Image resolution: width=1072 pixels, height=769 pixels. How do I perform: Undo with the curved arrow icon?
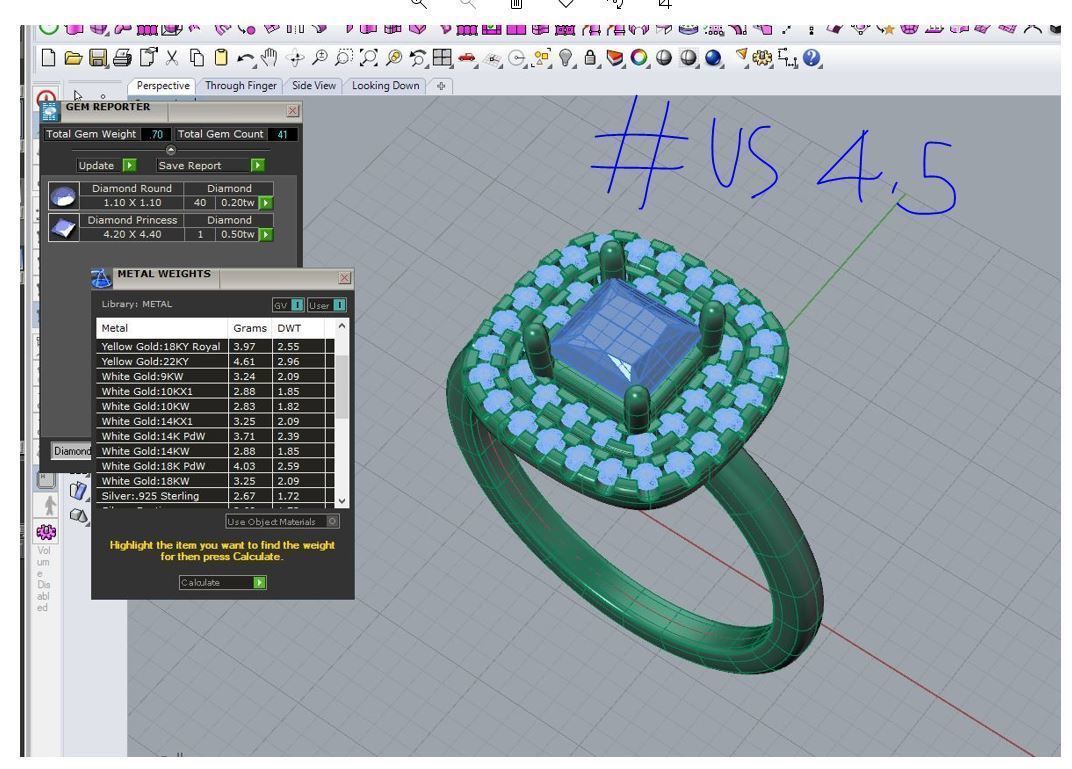point(245,59)
